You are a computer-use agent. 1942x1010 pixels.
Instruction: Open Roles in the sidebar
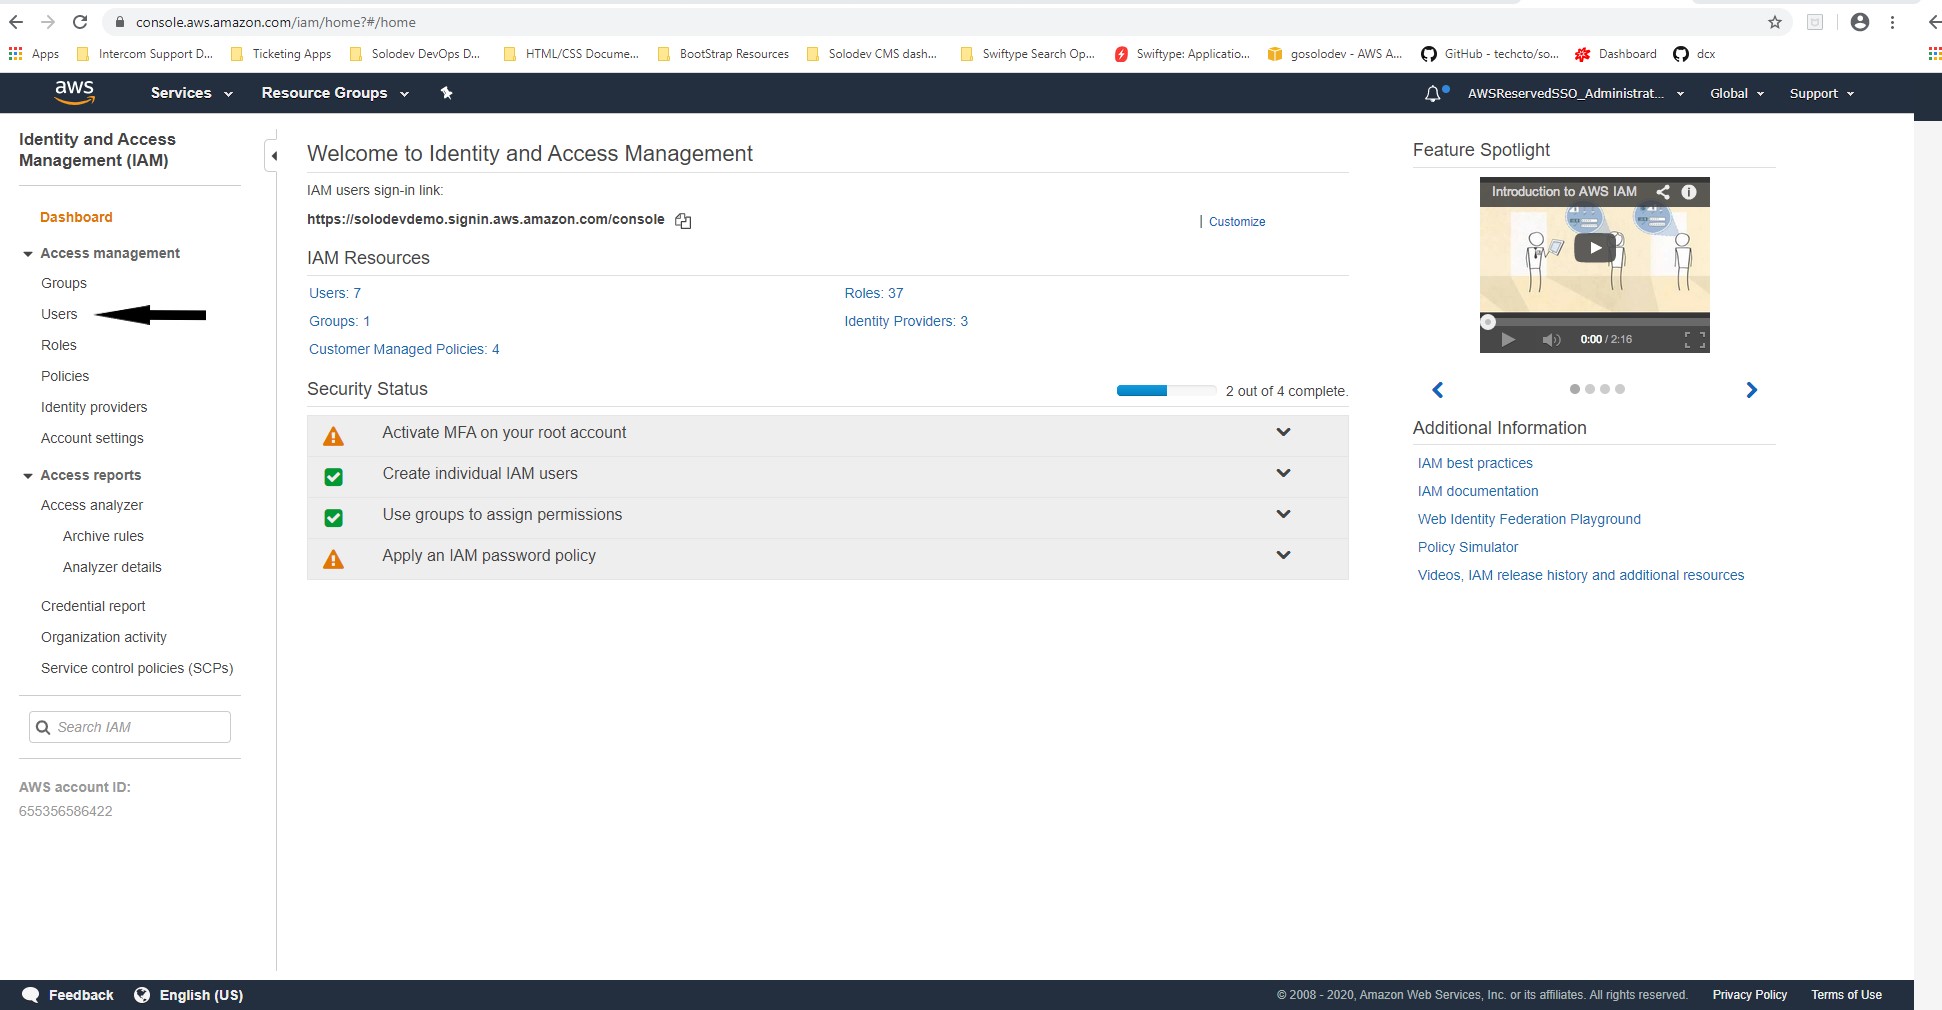tap(59, 345)
